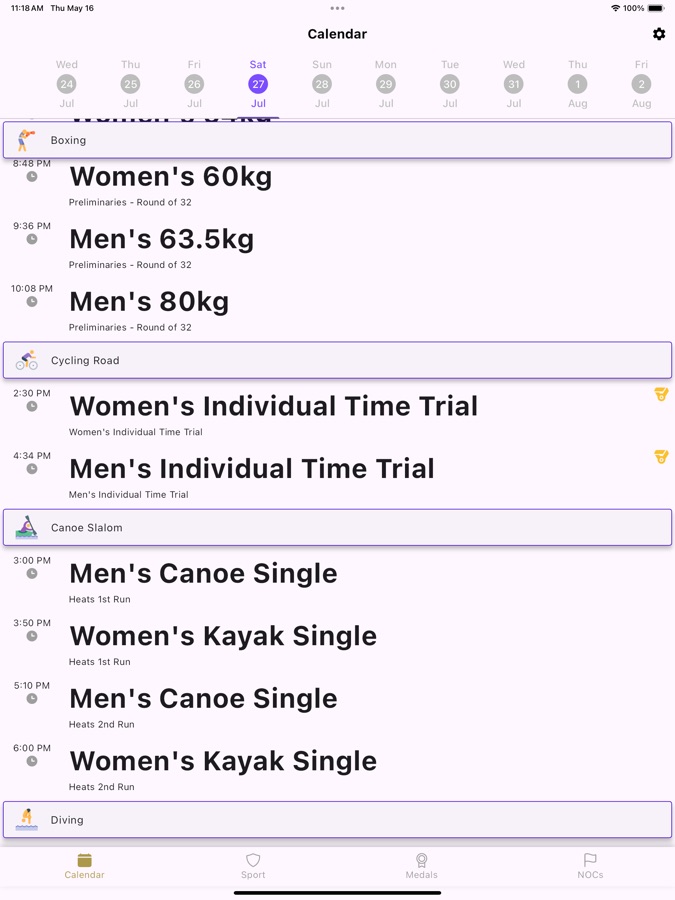Open Men's 63.5kg boxing event
675x900 pixels.
pyautogui.click(x=162, y=240)
